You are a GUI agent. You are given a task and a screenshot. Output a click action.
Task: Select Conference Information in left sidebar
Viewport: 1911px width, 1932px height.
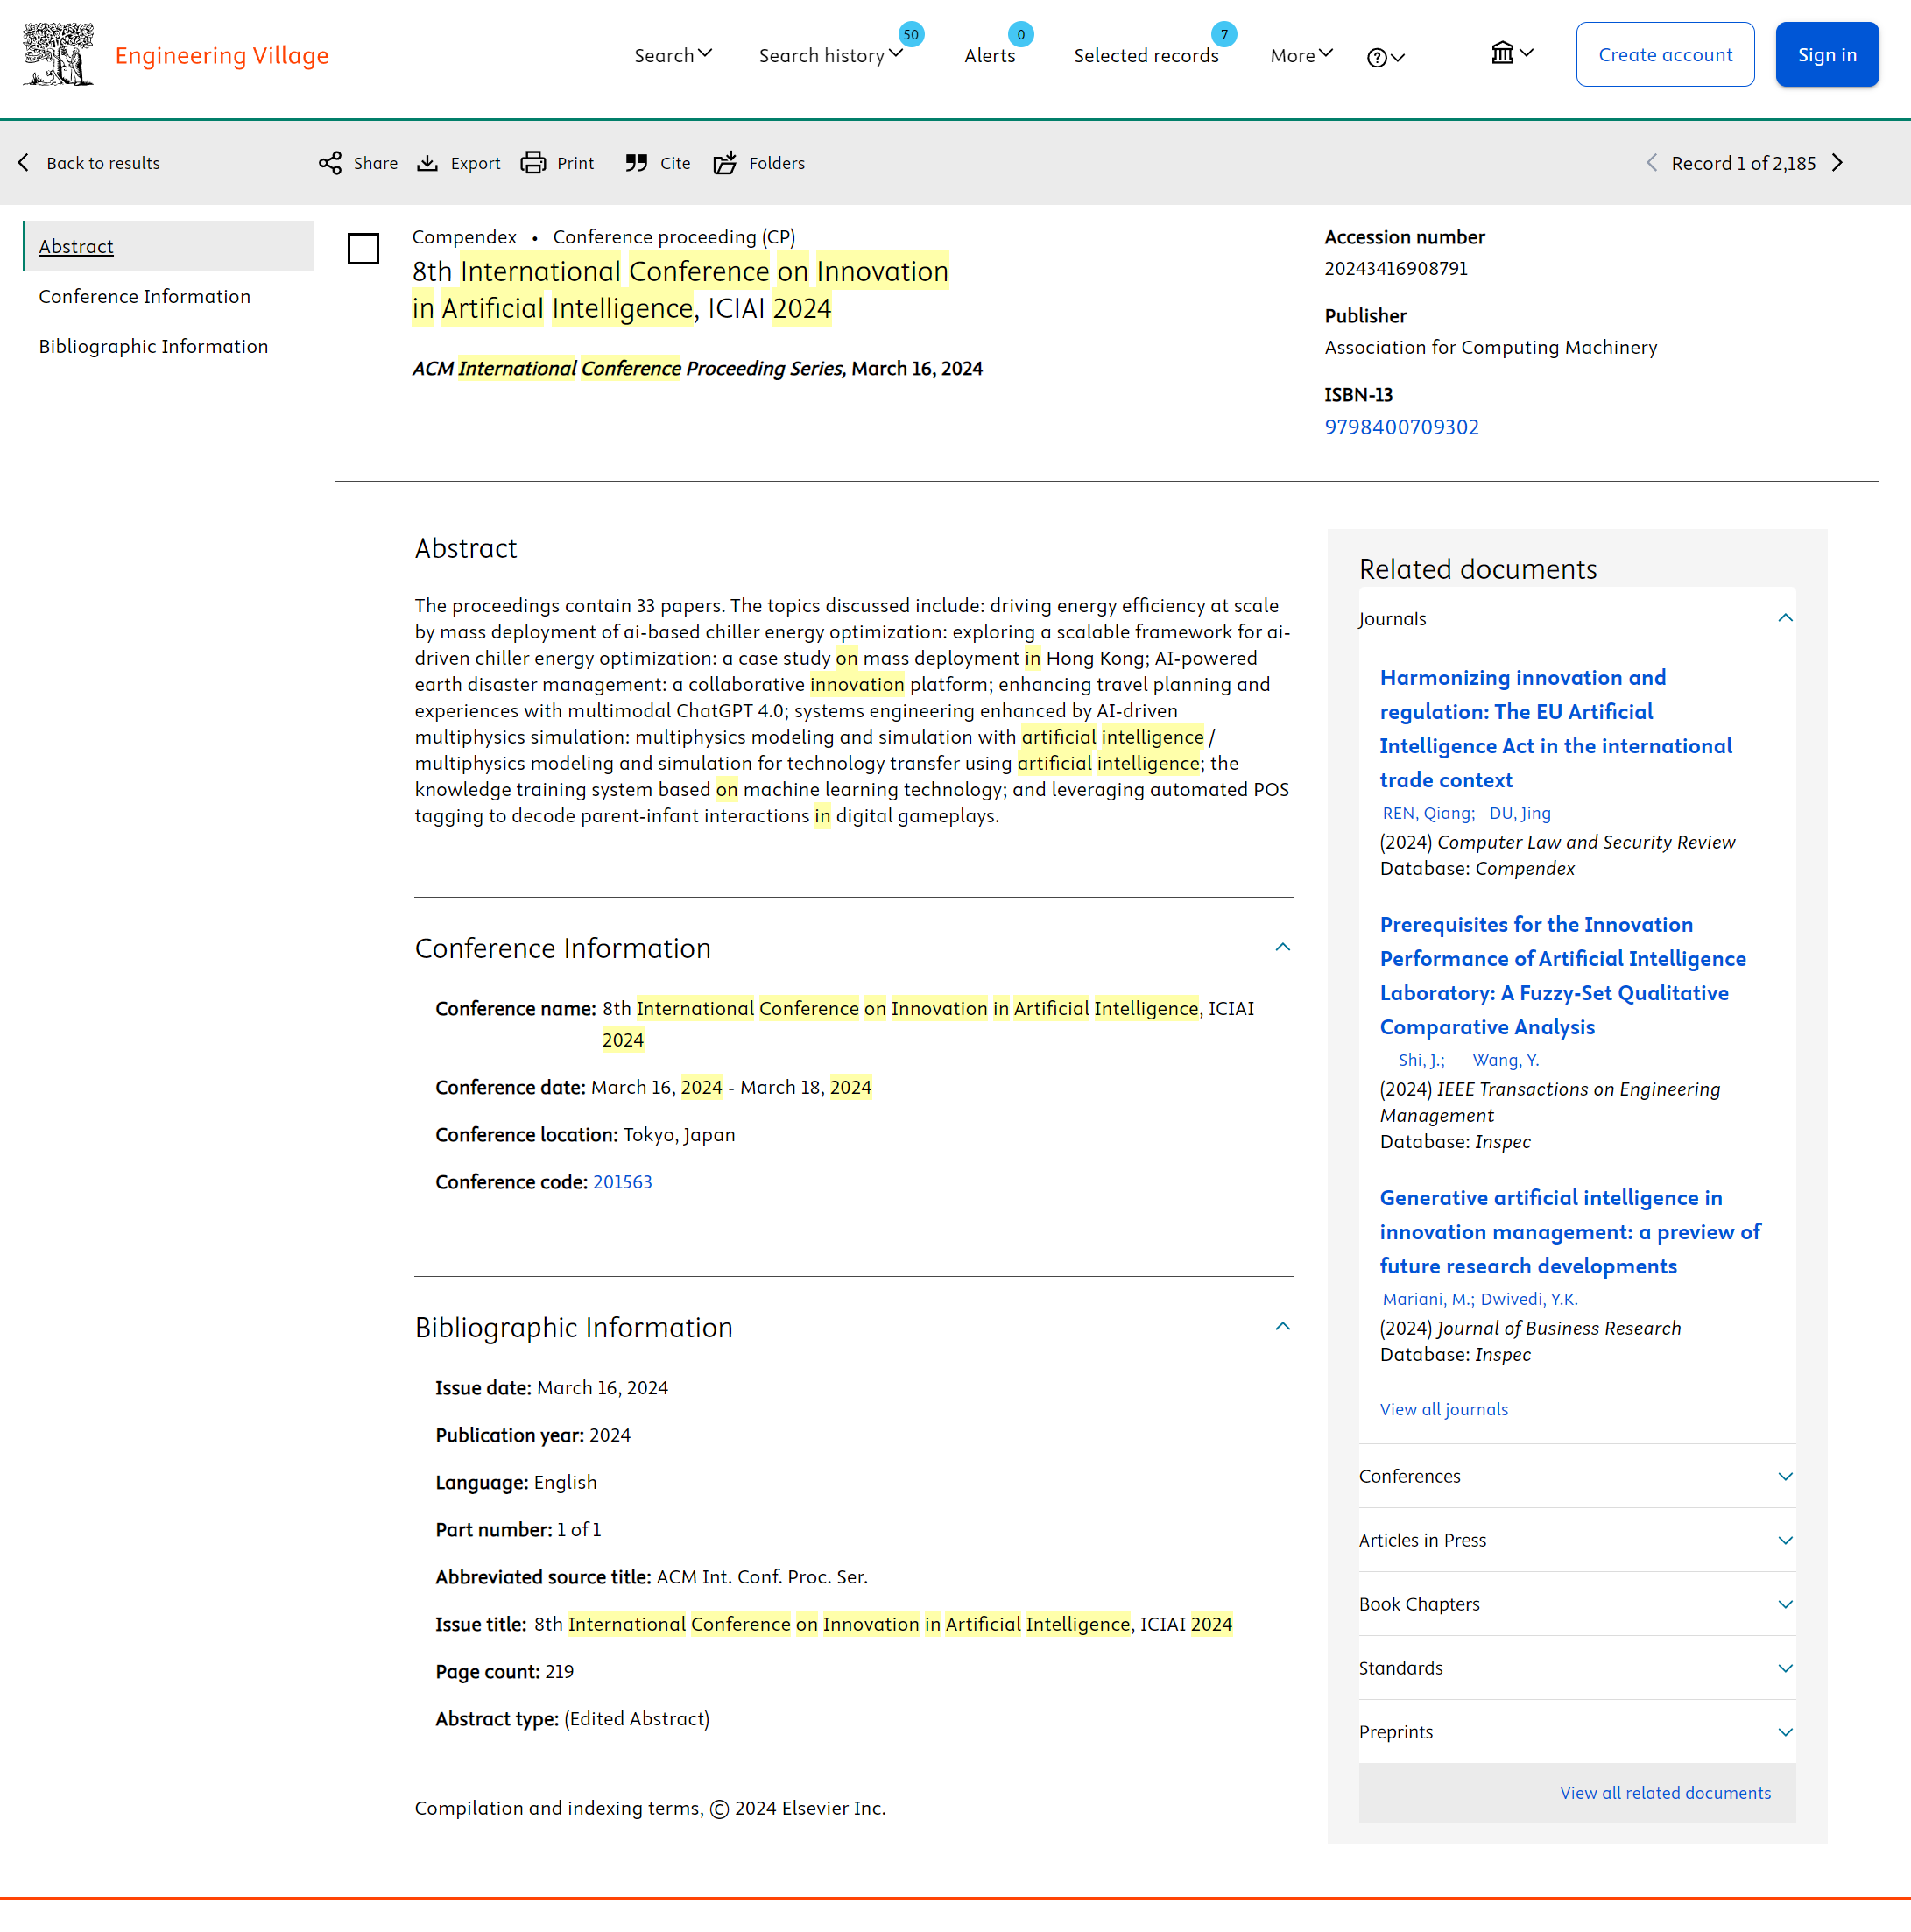coord(144,296)
